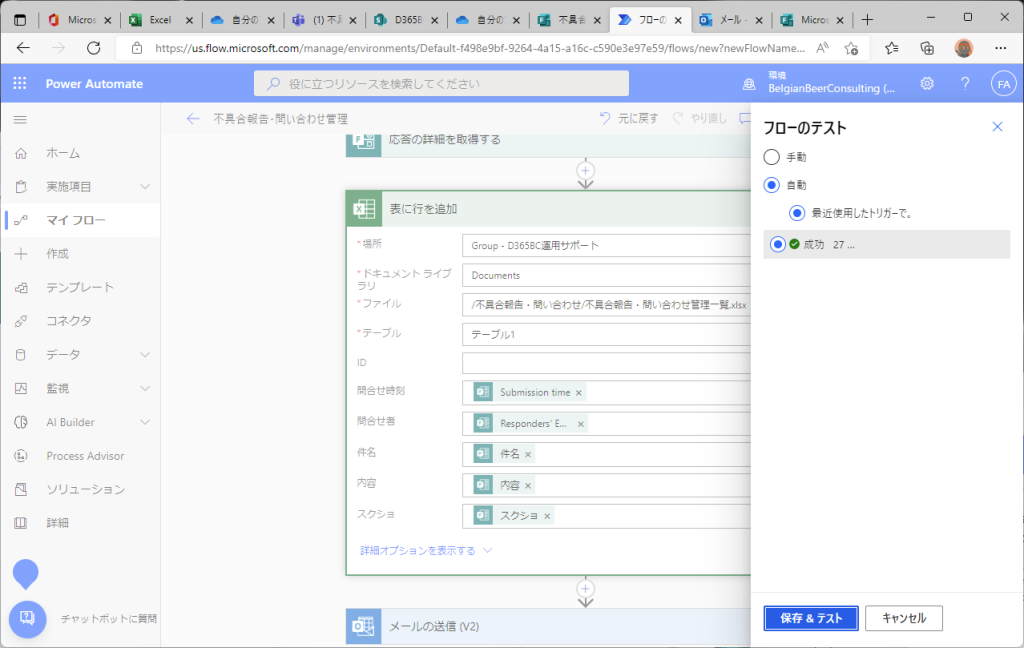Click the マイ フロー flow icon
1024x648 pixels.
(21, 220)
